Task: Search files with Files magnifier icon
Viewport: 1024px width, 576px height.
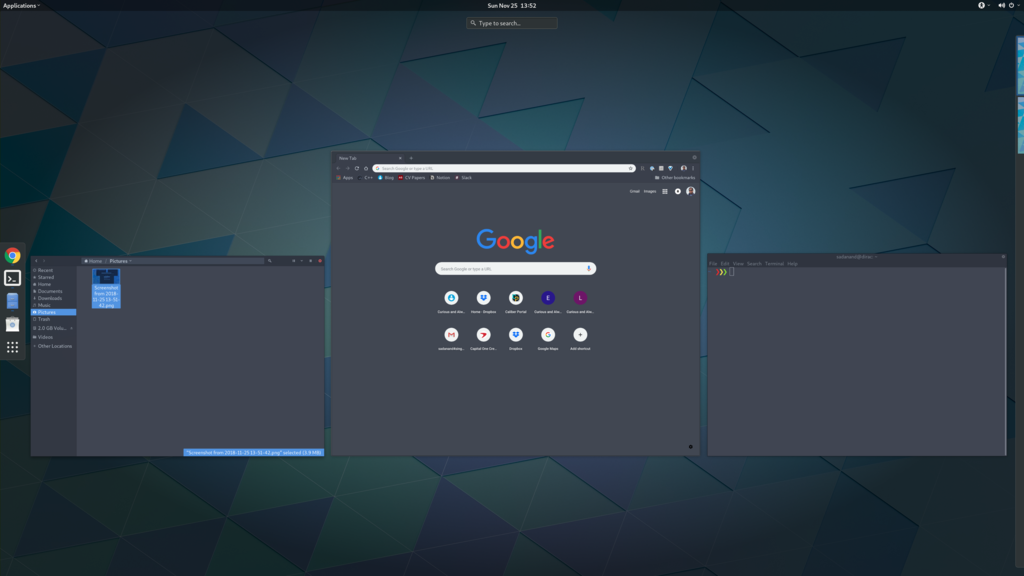Action: (x=270, y=261)
